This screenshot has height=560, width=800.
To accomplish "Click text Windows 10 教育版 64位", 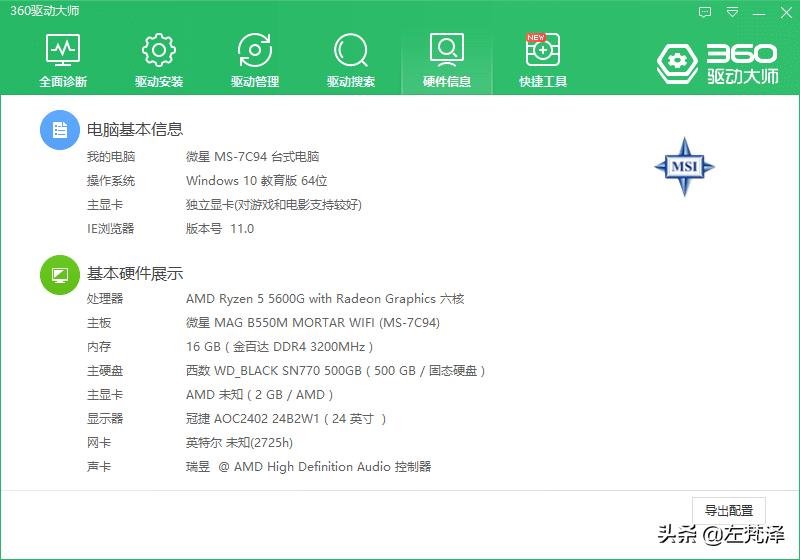I will click(257, 181).
